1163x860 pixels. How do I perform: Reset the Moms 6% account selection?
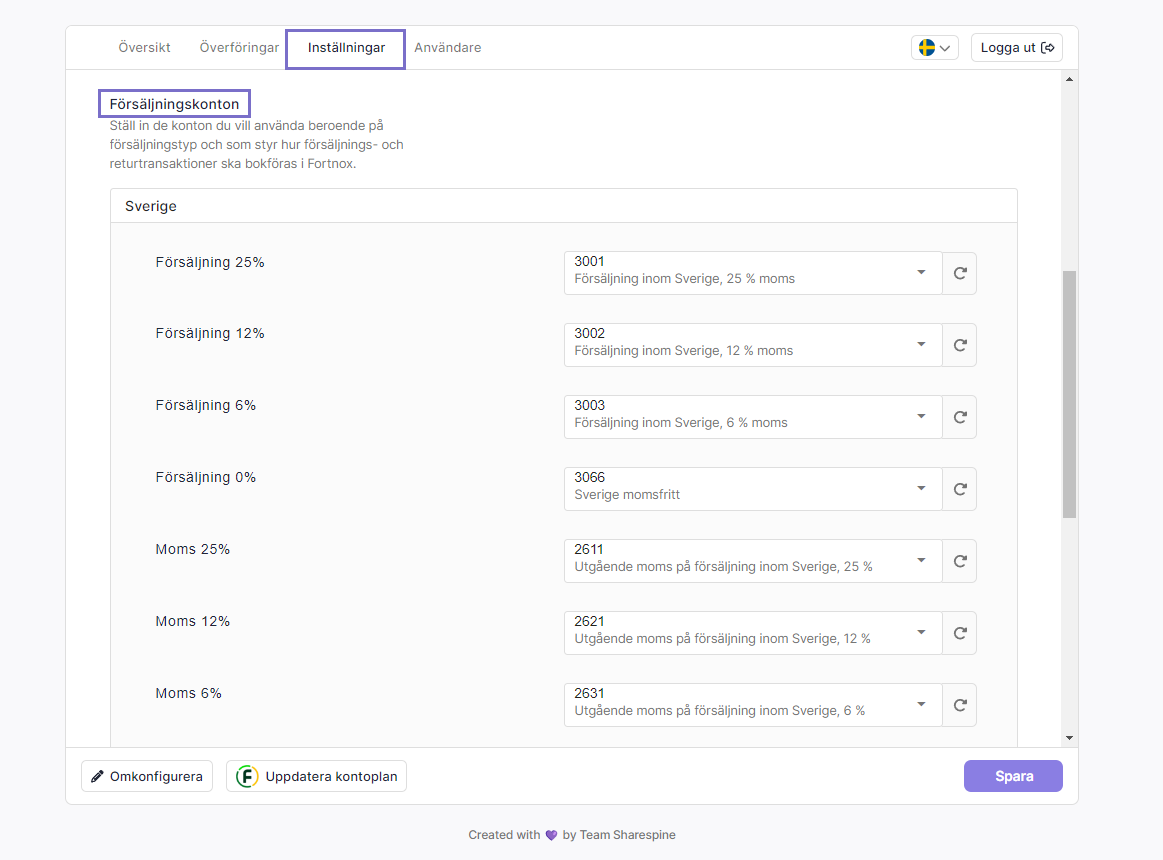[960, 705]
